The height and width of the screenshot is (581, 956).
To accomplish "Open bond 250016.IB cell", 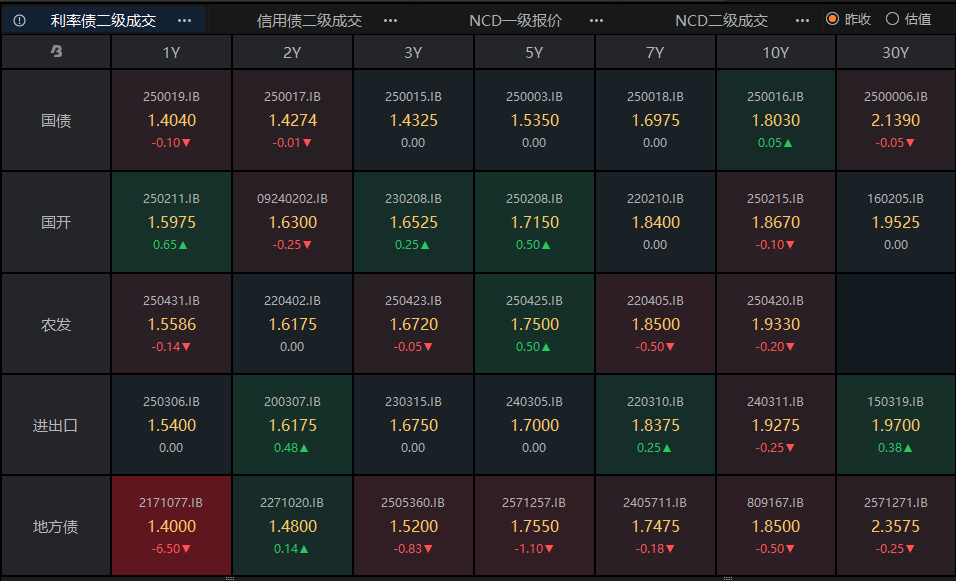I will 776,120.
